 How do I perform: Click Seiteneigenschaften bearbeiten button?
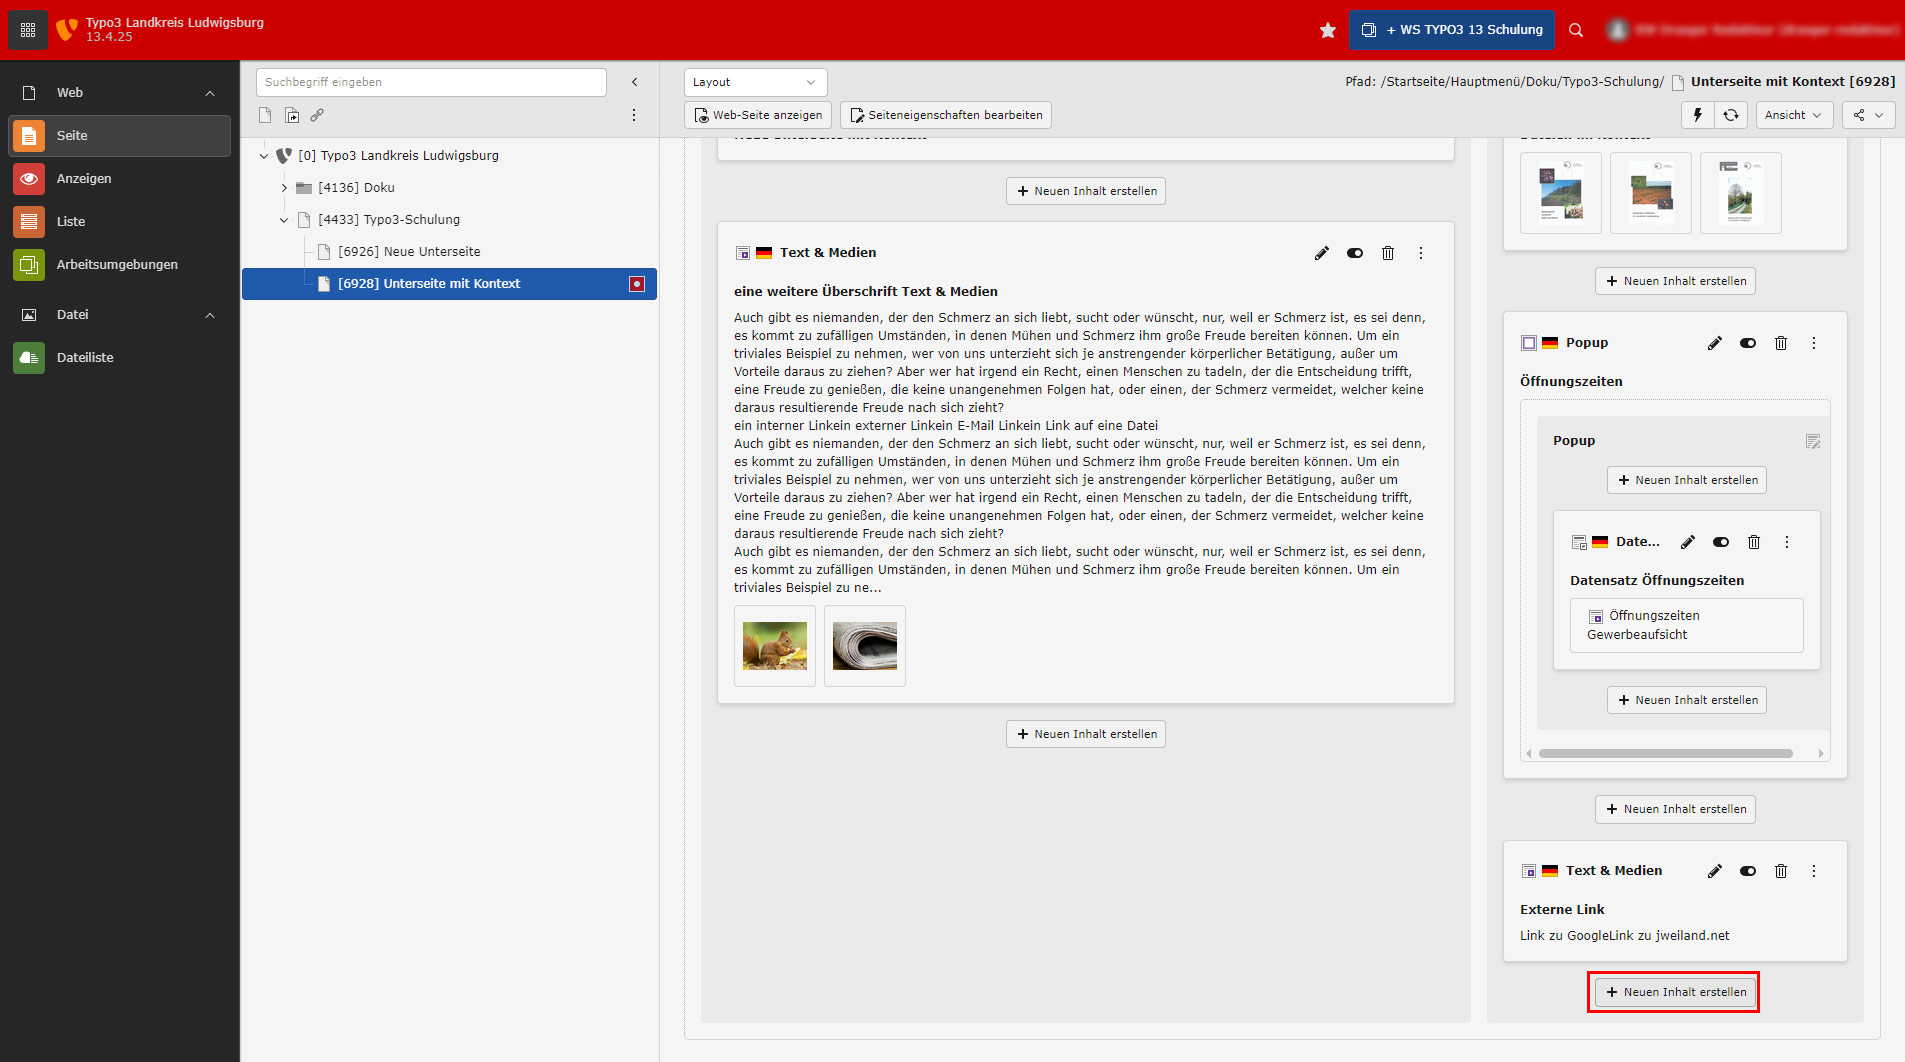click(945, 115)
